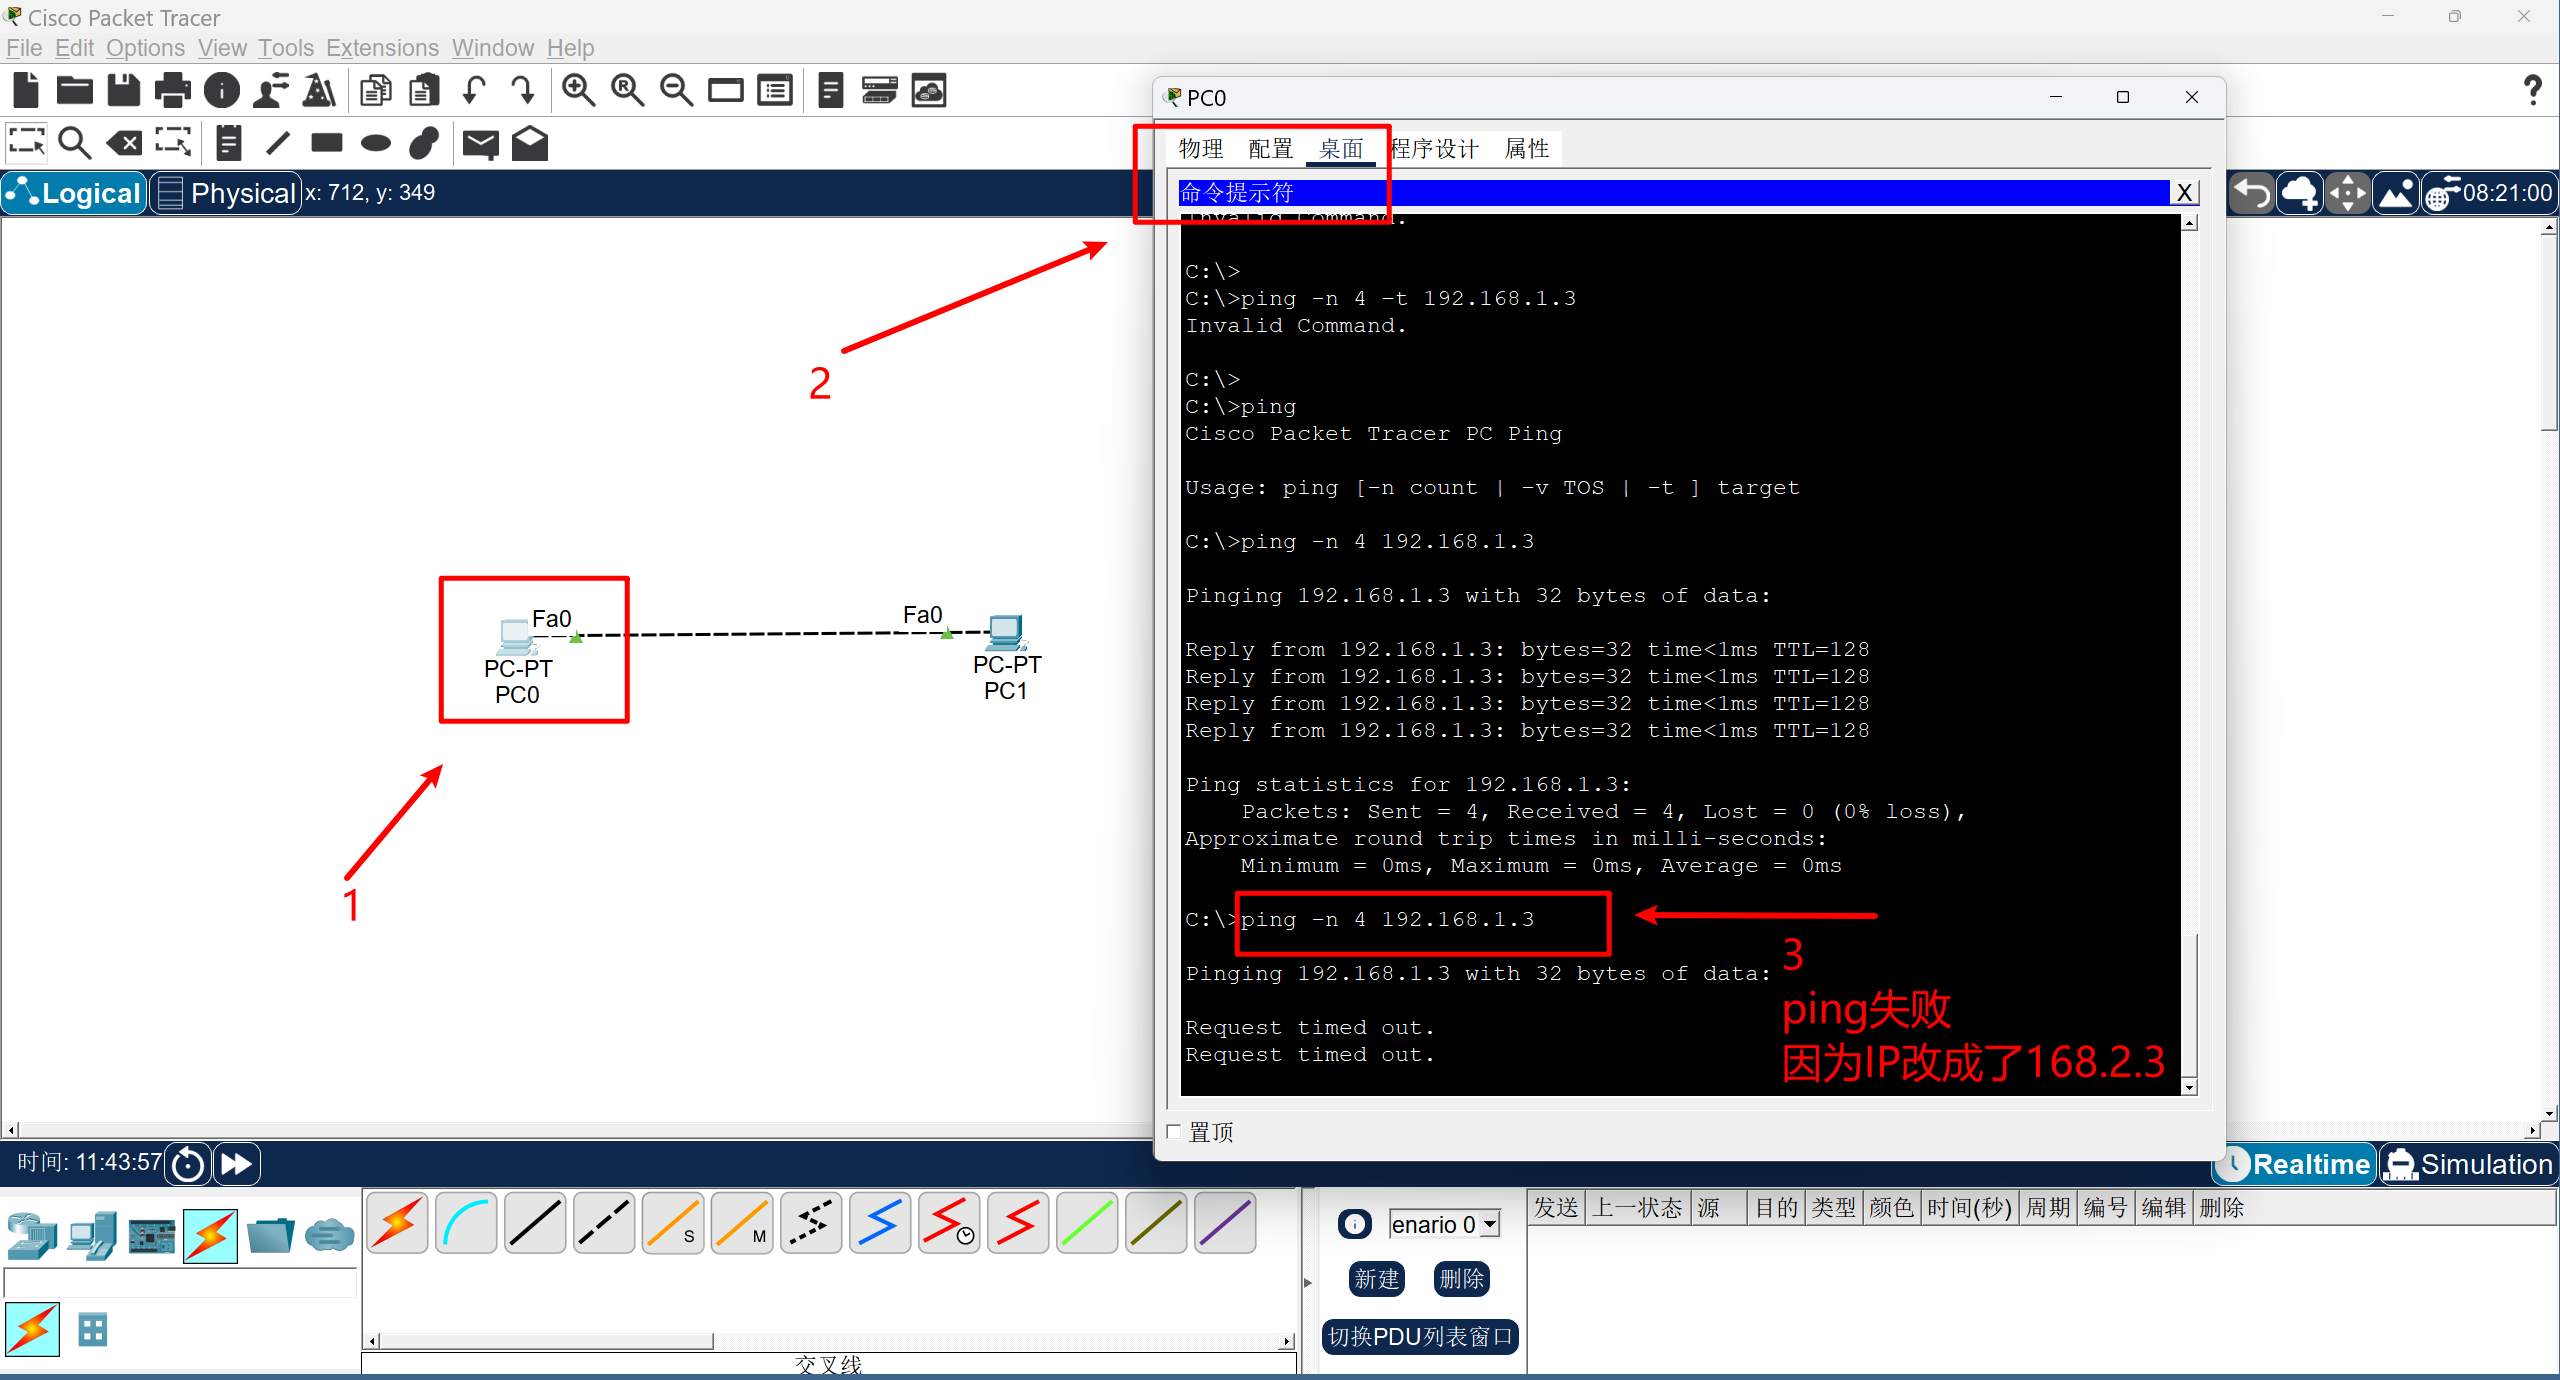Pick the automatic connection lightning cable
Viewport: 2560px width, 1380px height.
pyautogui.click(x=398, y=1222)
